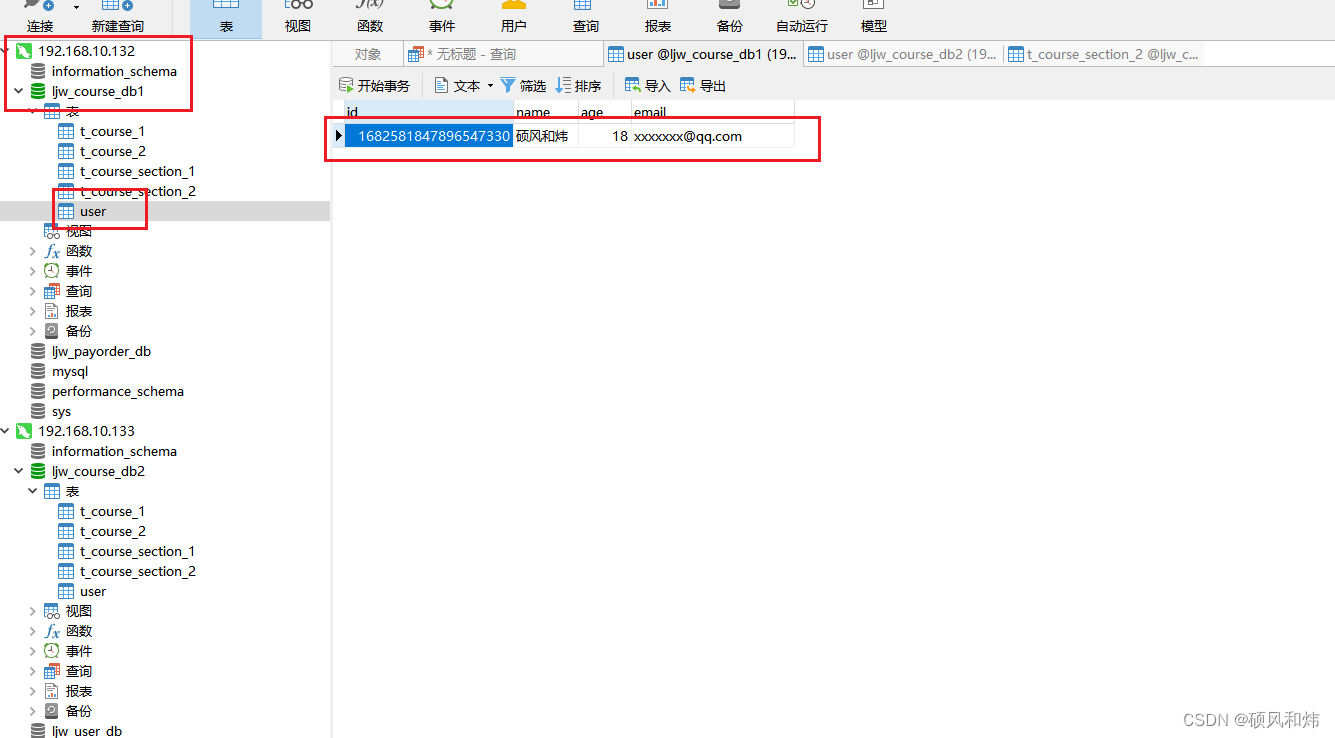Select the 查询 toolbar button

(x=586, y=17)
